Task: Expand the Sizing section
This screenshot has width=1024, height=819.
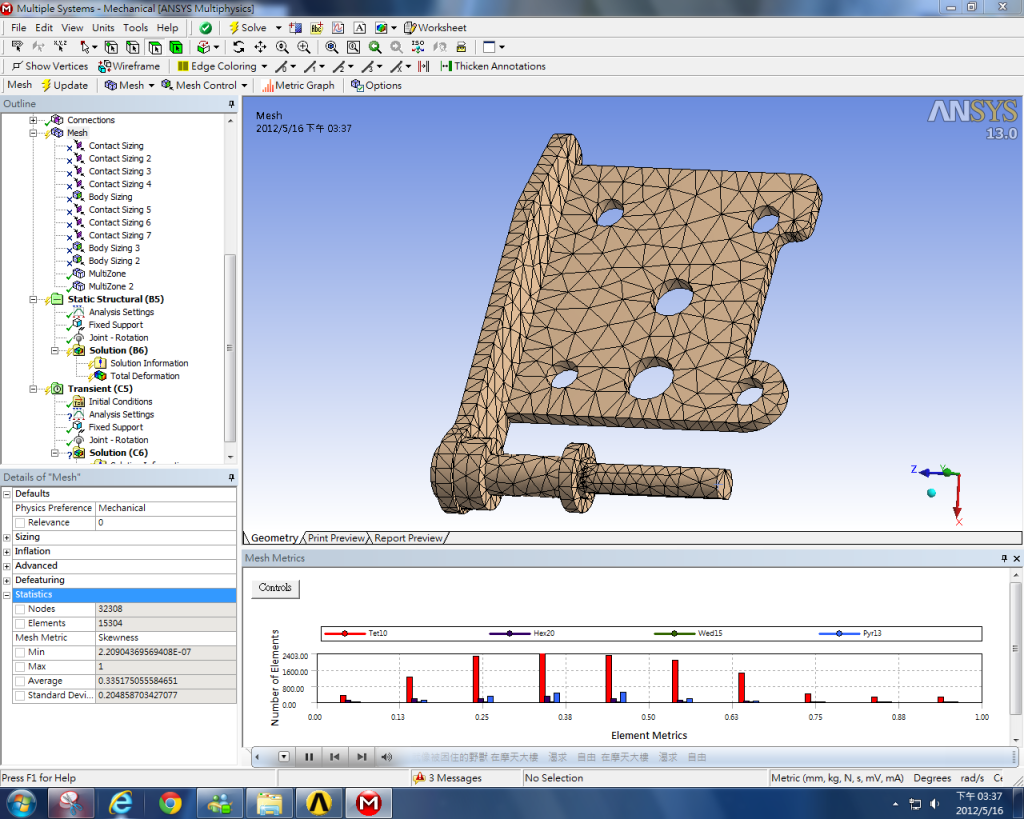Action: pos(7,537)
